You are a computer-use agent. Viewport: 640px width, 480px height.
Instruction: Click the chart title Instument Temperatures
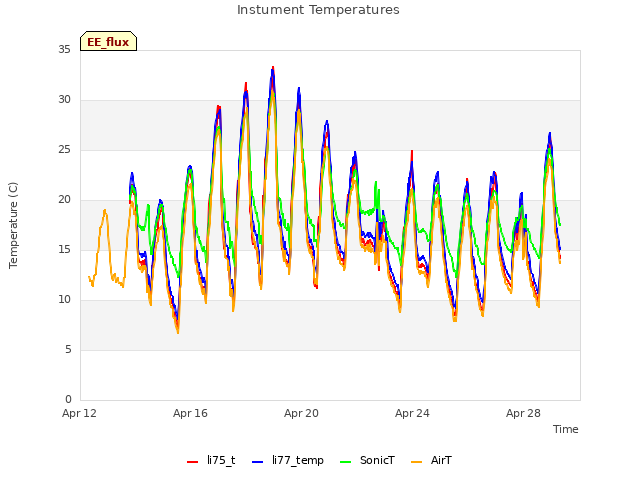pyautogui.click(x=318, y=10)
